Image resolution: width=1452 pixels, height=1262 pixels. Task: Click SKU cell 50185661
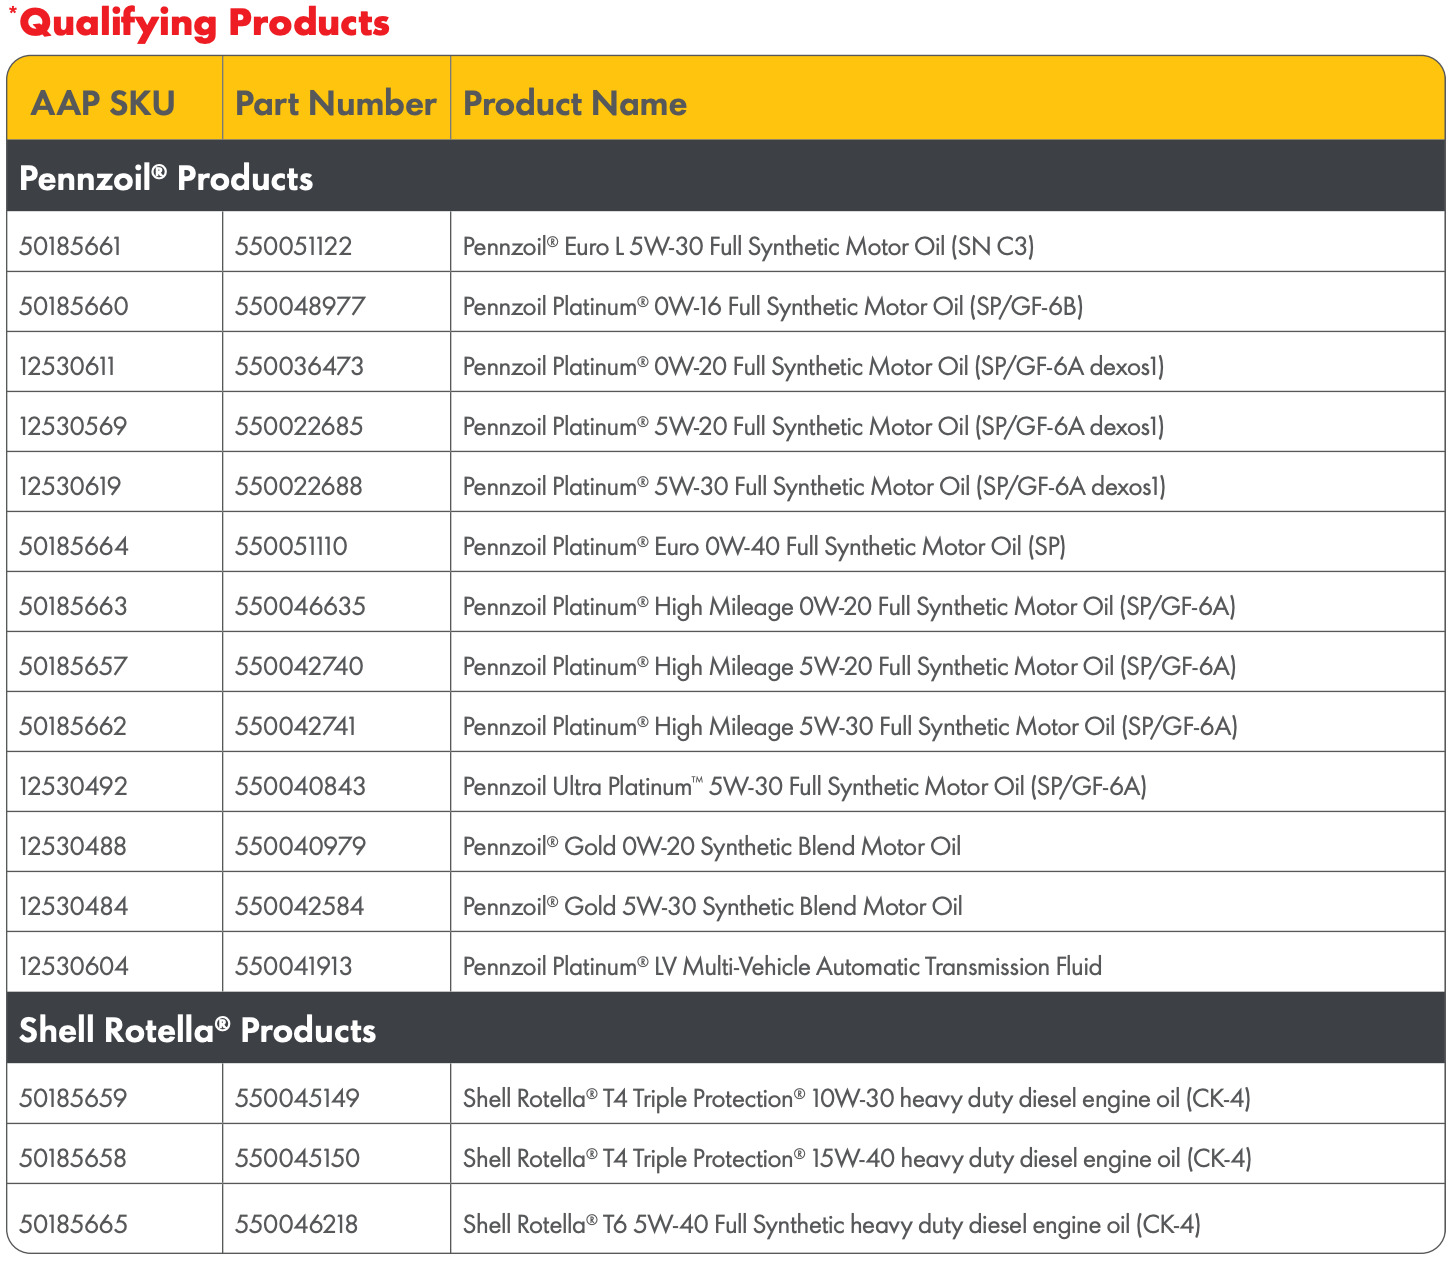pos(70,246)
